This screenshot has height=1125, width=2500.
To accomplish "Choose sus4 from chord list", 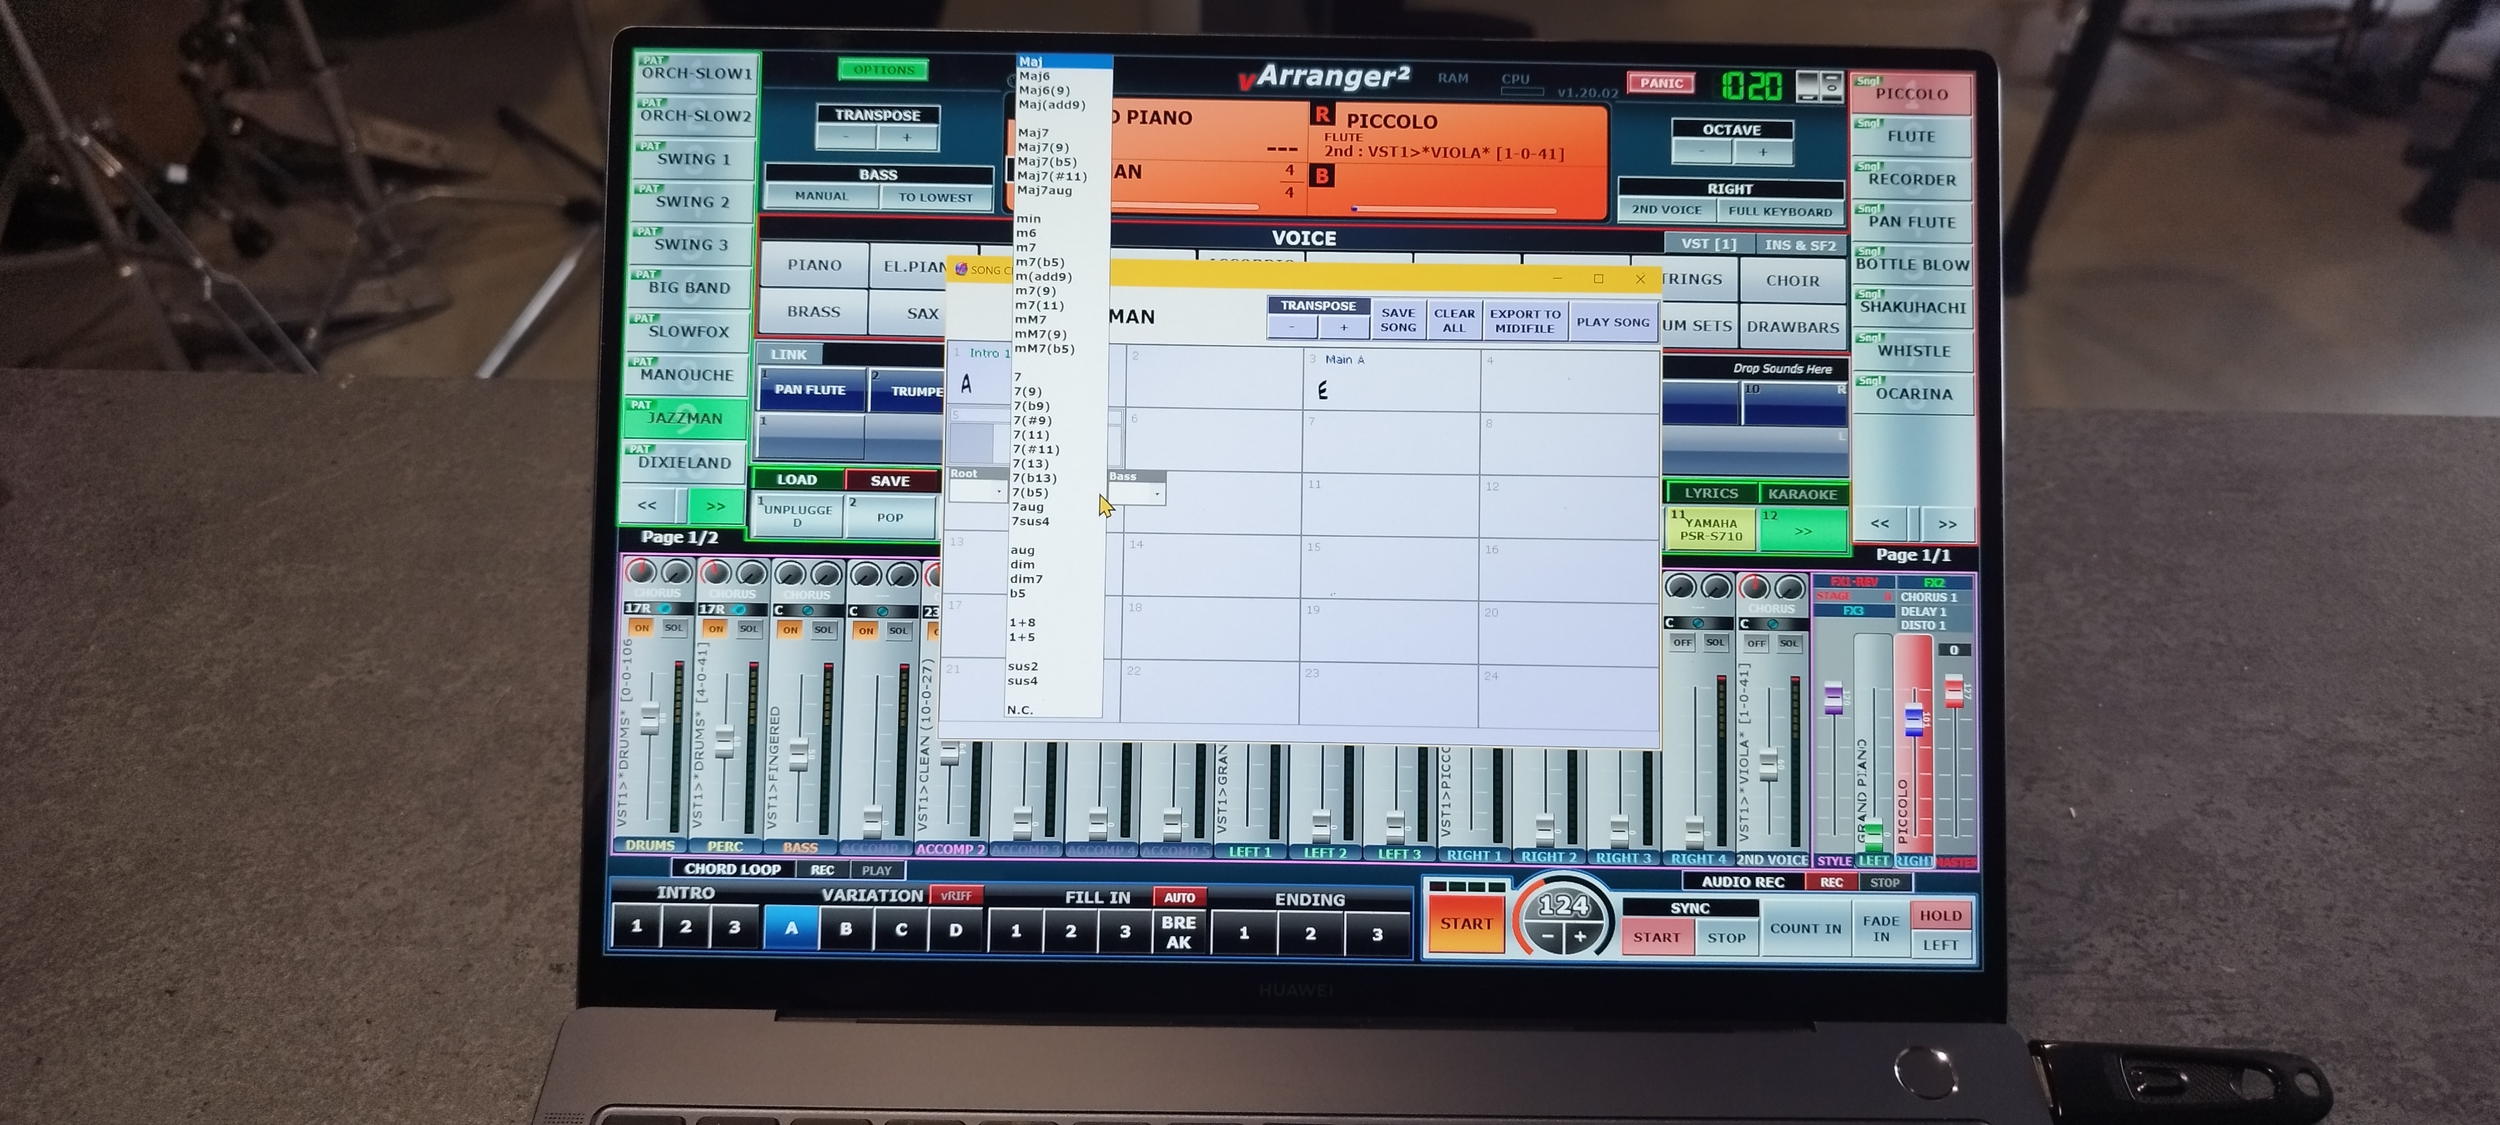I will point(1022,680).
